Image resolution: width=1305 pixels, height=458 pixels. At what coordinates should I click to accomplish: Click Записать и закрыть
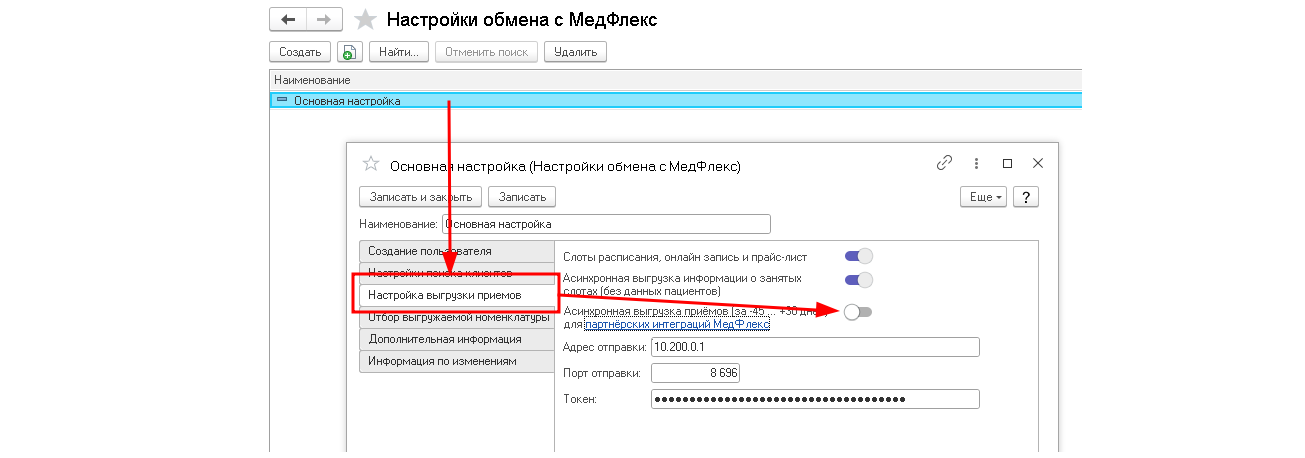pos(421,197)
